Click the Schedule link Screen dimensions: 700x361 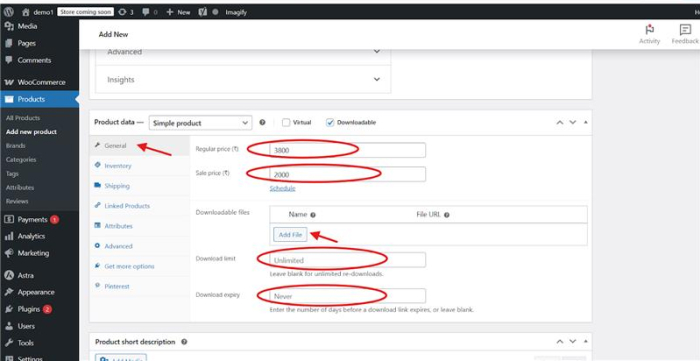pos(282,188)
